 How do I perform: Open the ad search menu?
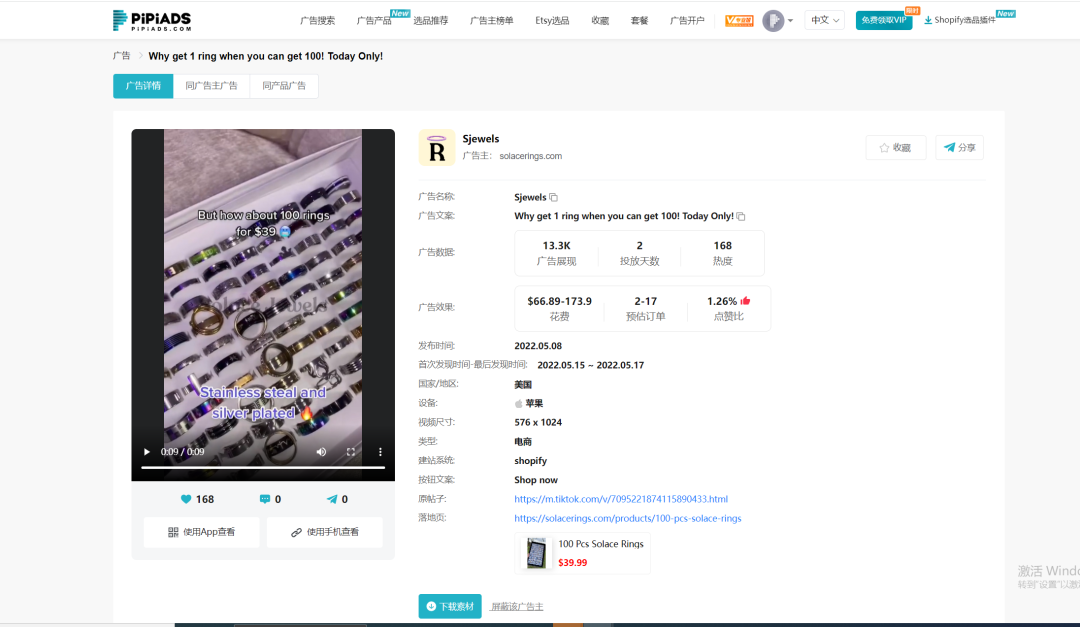point(318,21)
